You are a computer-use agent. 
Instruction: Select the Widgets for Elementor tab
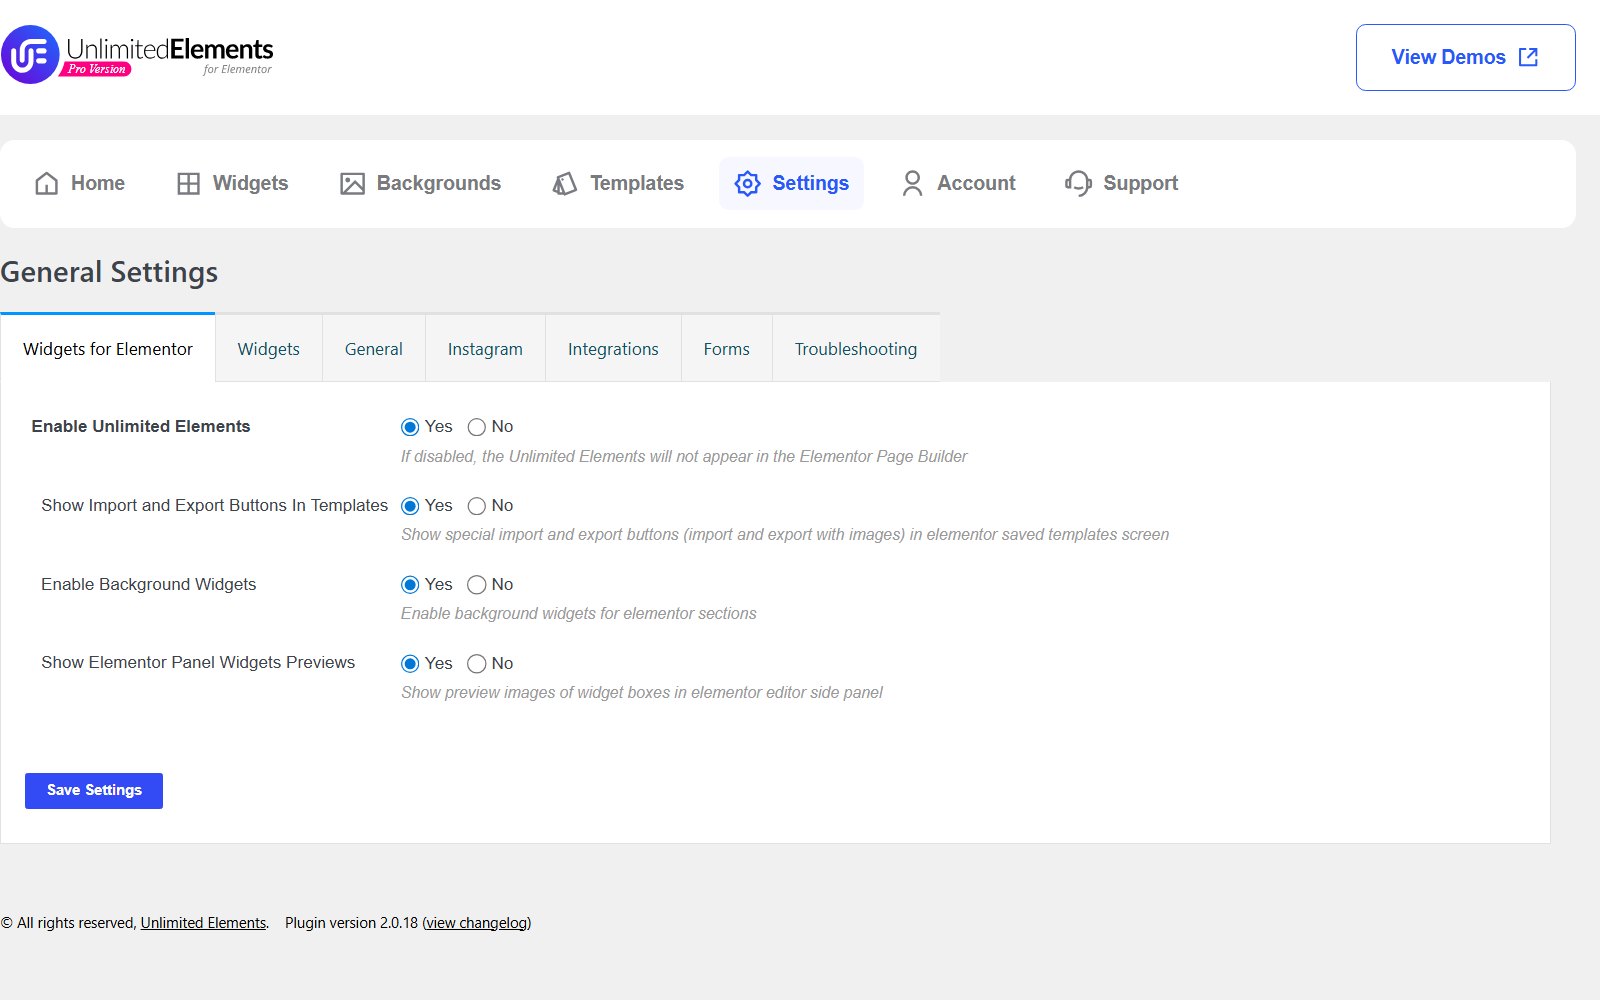(x=108, y=348)
